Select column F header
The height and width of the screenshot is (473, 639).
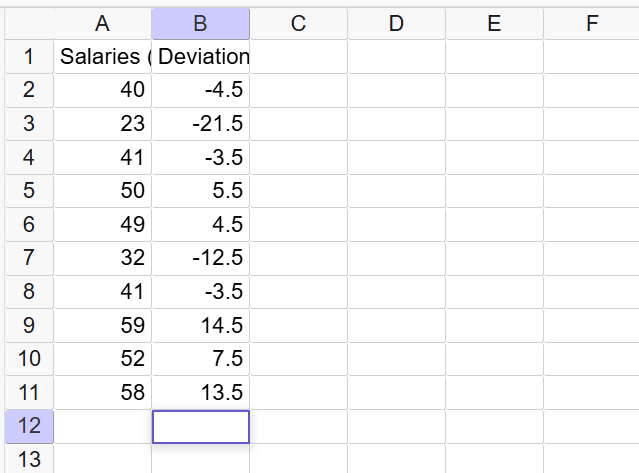(591, 24)
